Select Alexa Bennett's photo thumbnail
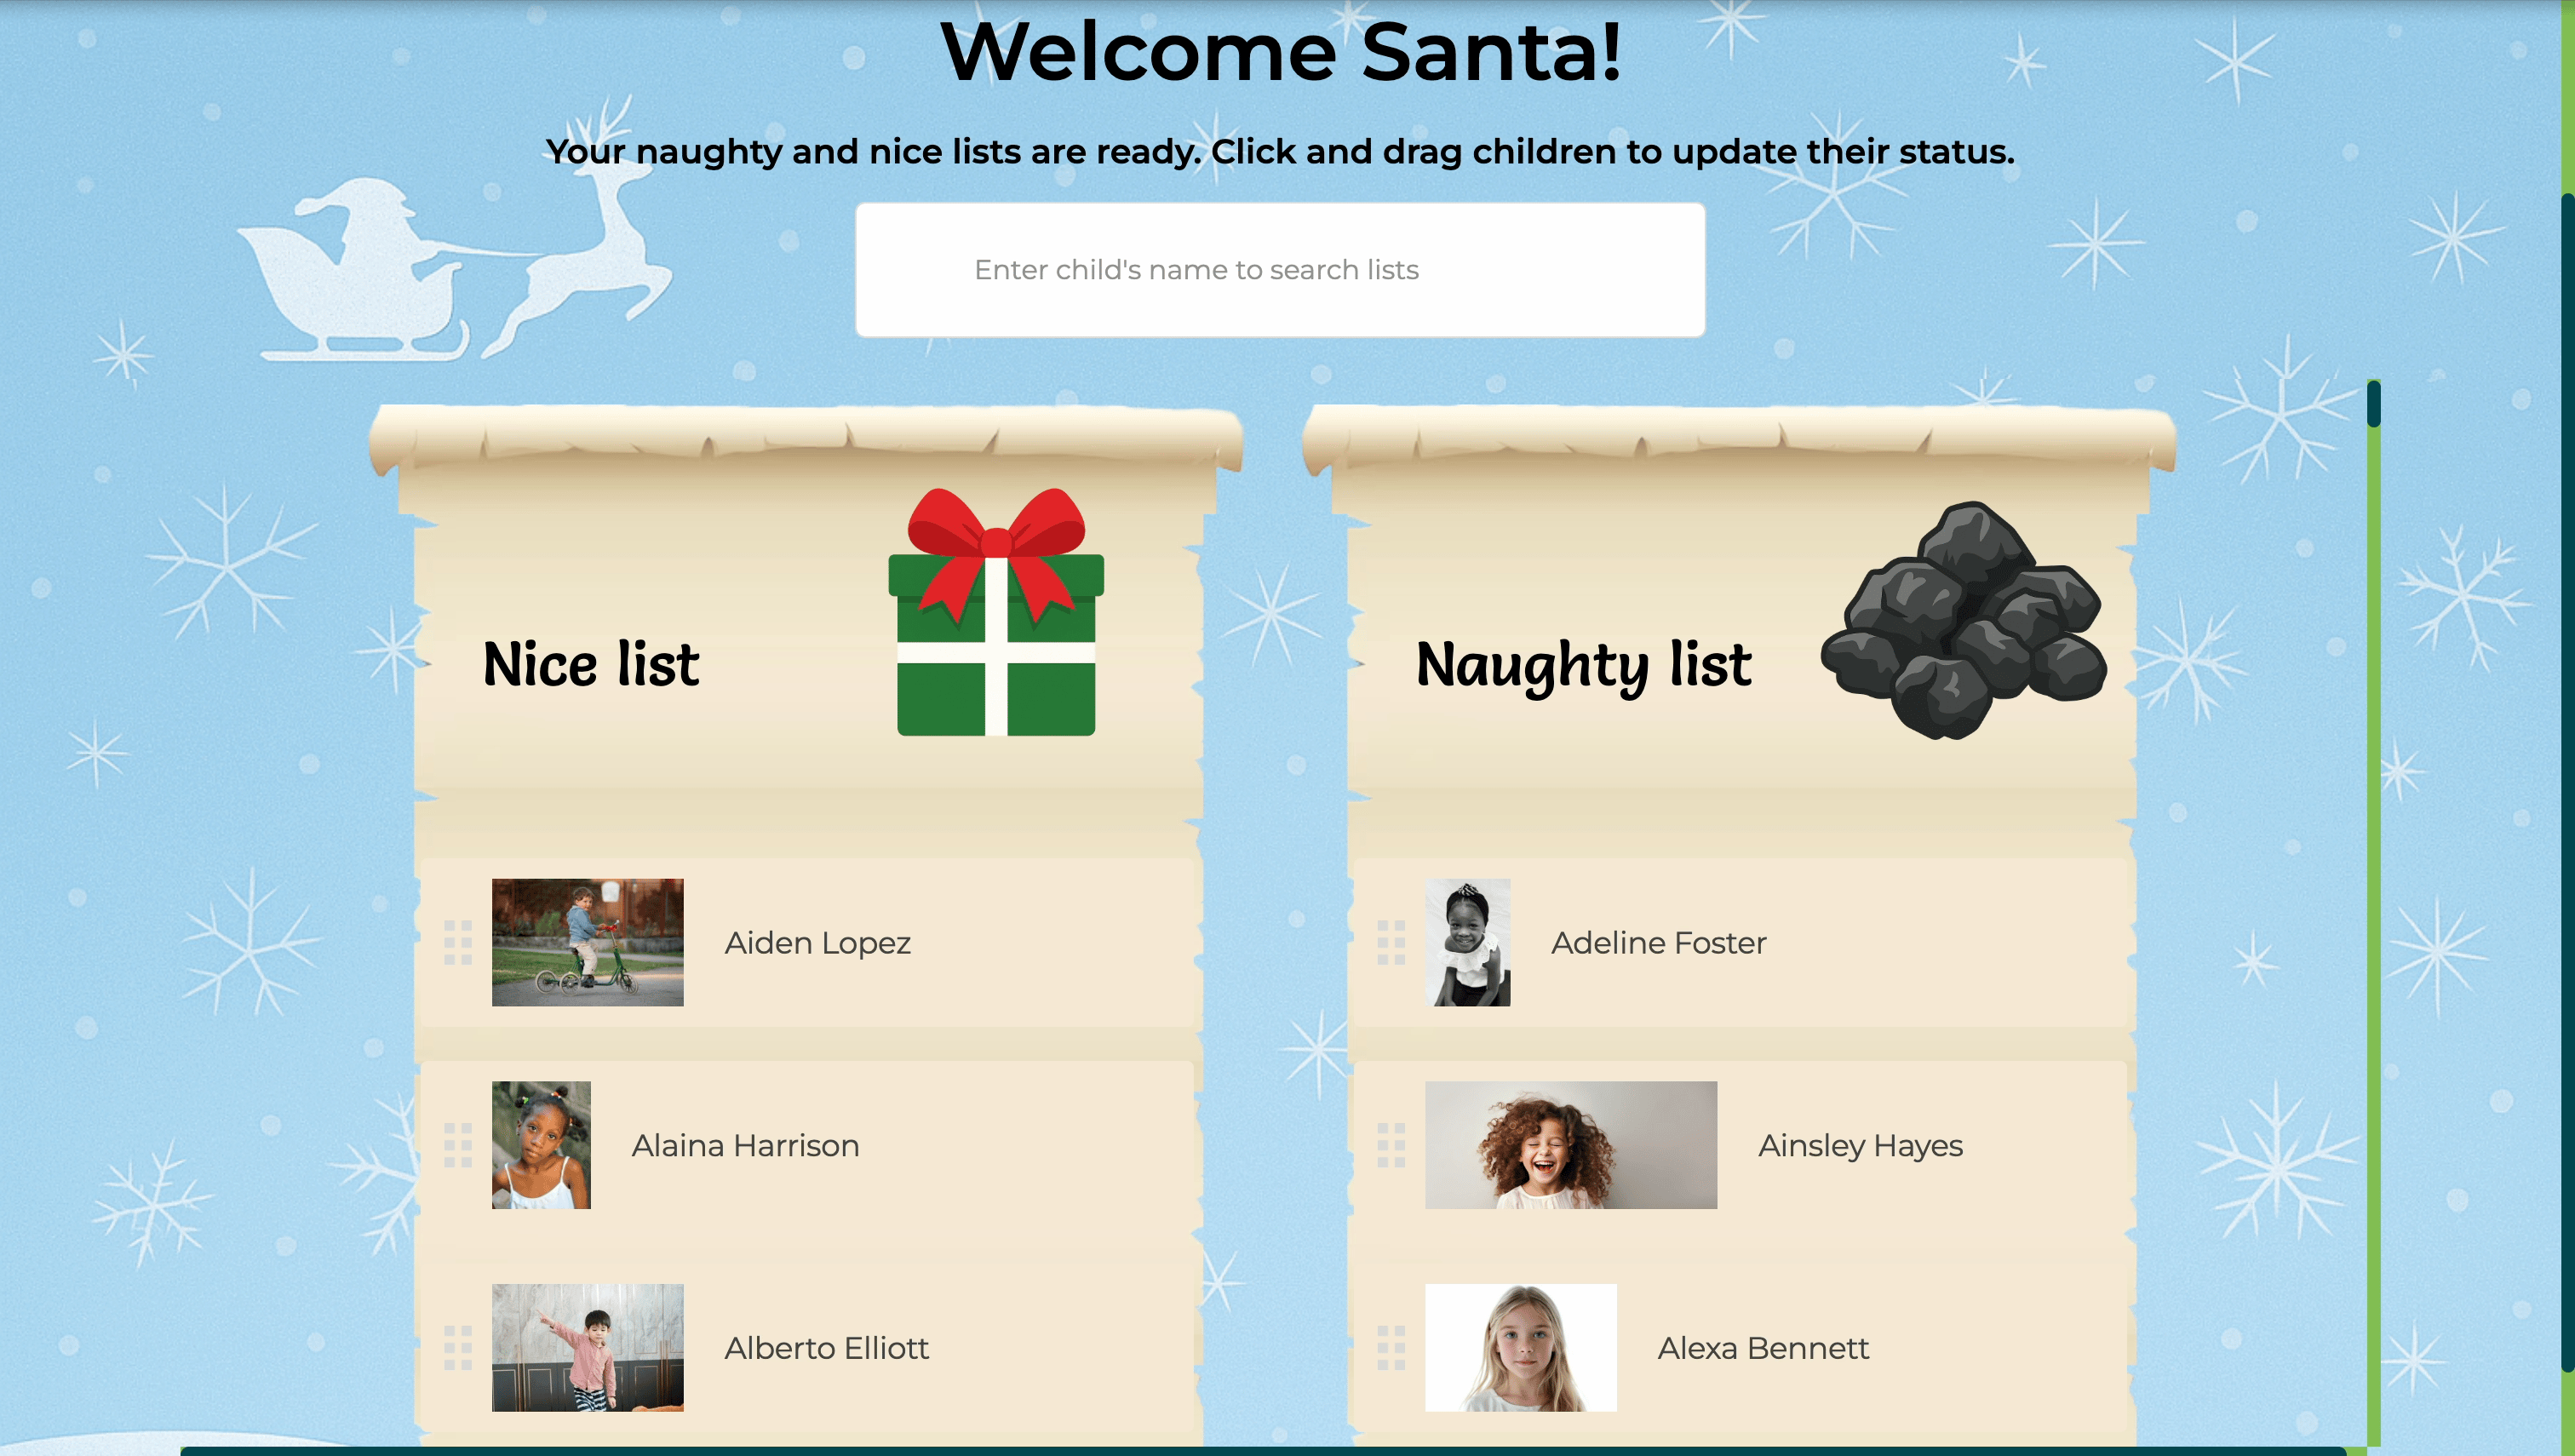This screenshot has width=2575, height=1456. (1521, 1348)
